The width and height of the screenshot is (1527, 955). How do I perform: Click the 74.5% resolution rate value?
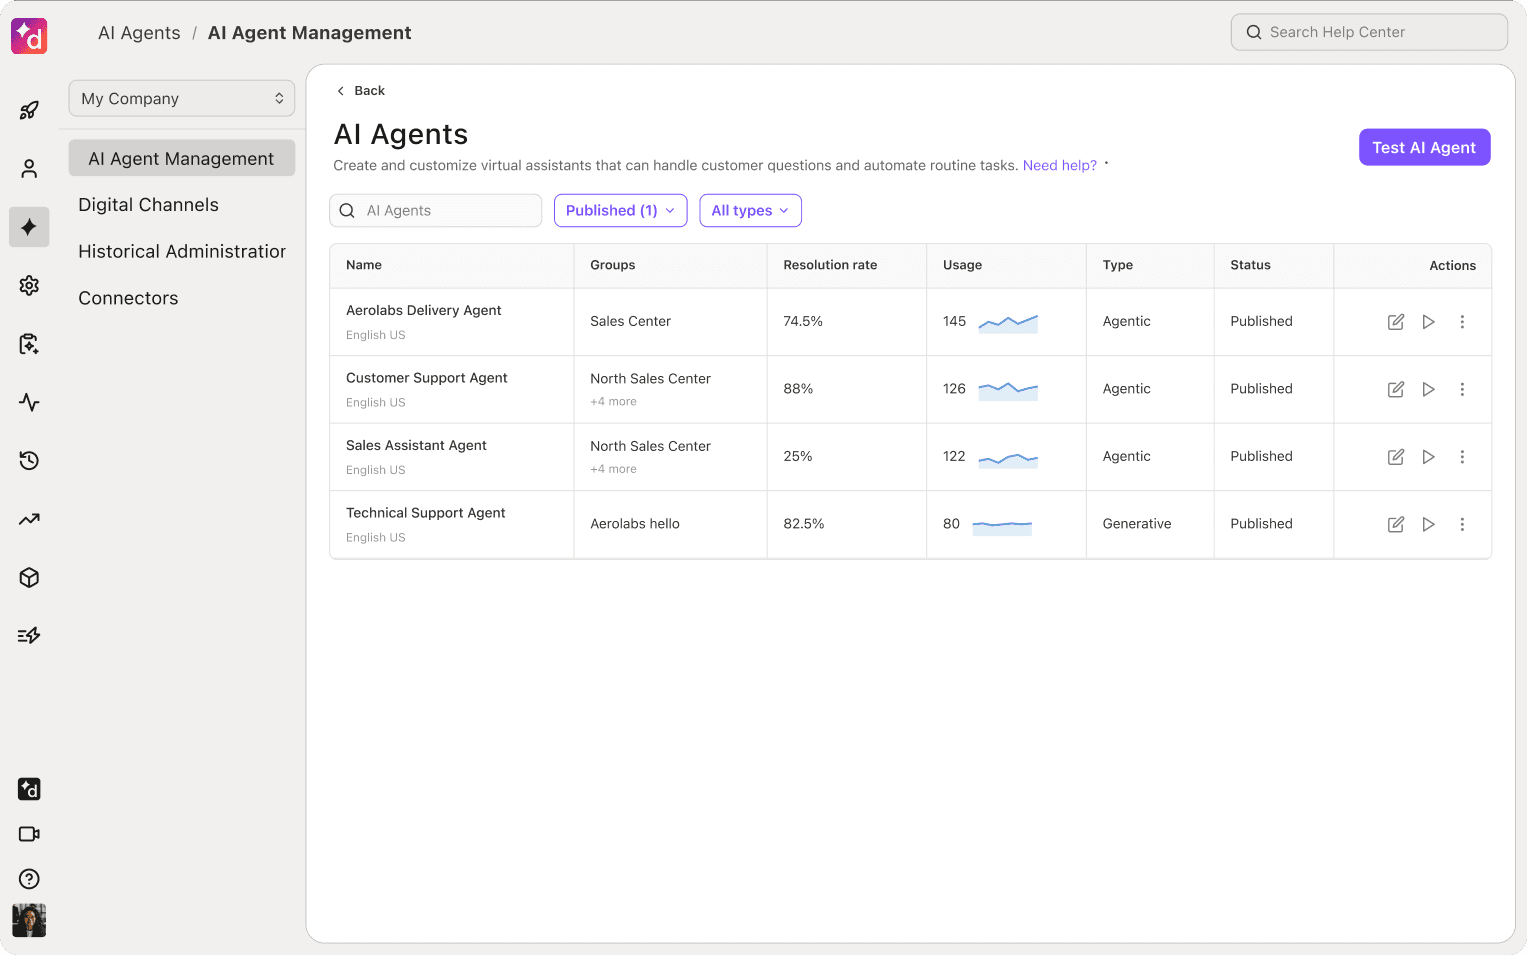click(803, 321)
